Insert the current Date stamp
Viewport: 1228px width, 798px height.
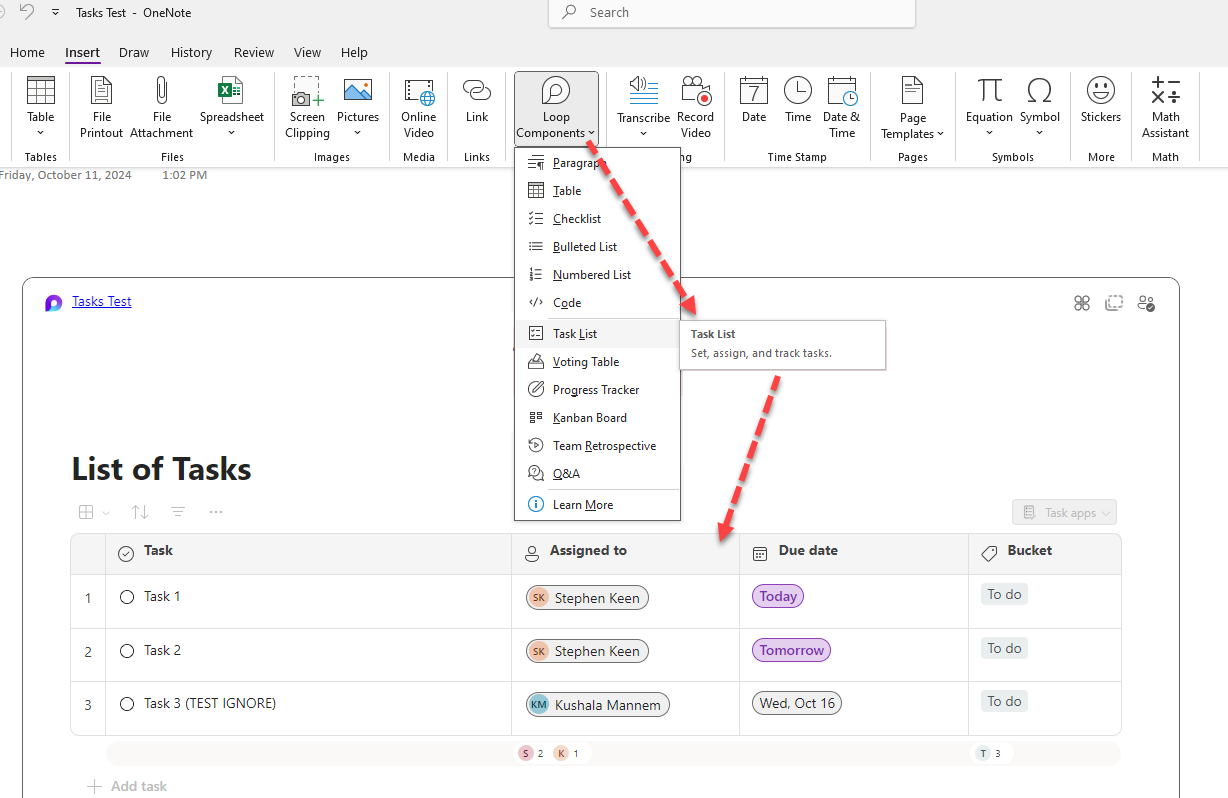(754, 100)
